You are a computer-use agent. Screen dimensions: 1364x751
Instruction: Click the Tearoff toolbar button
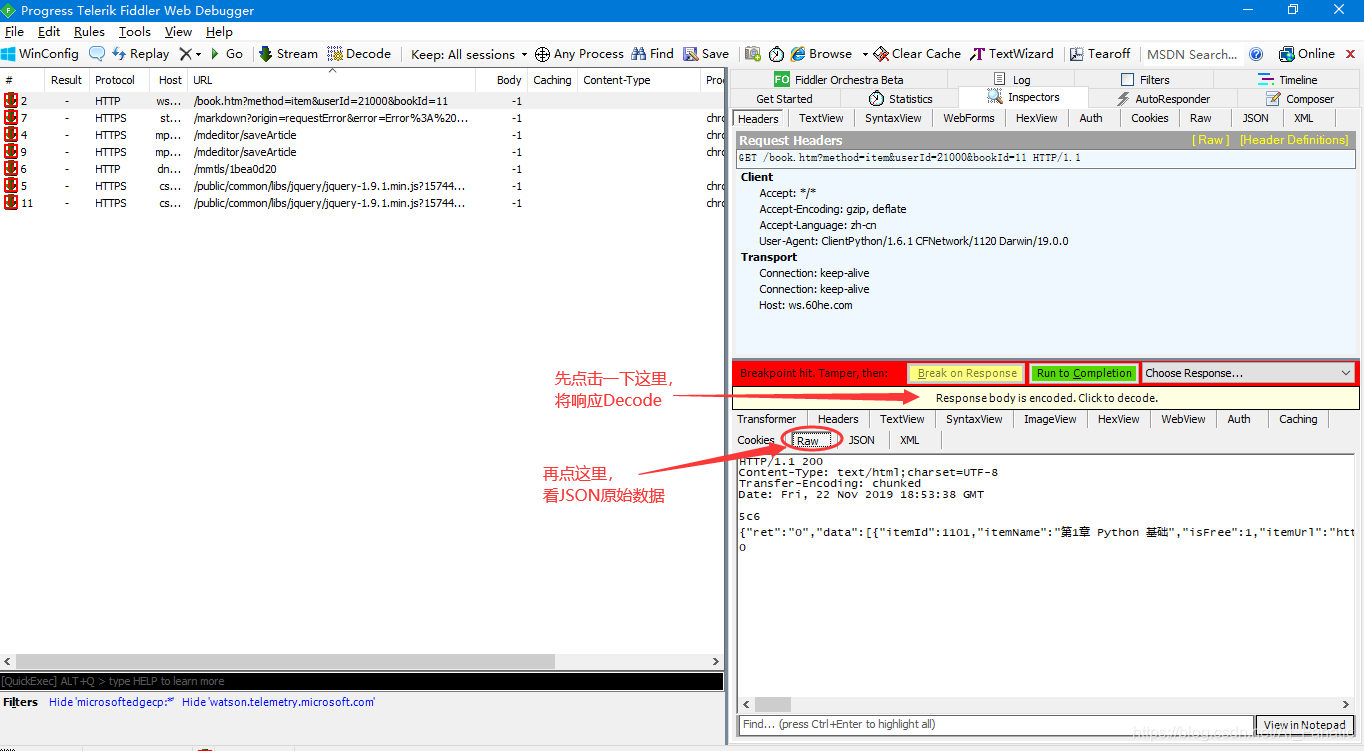[1100, 54]
